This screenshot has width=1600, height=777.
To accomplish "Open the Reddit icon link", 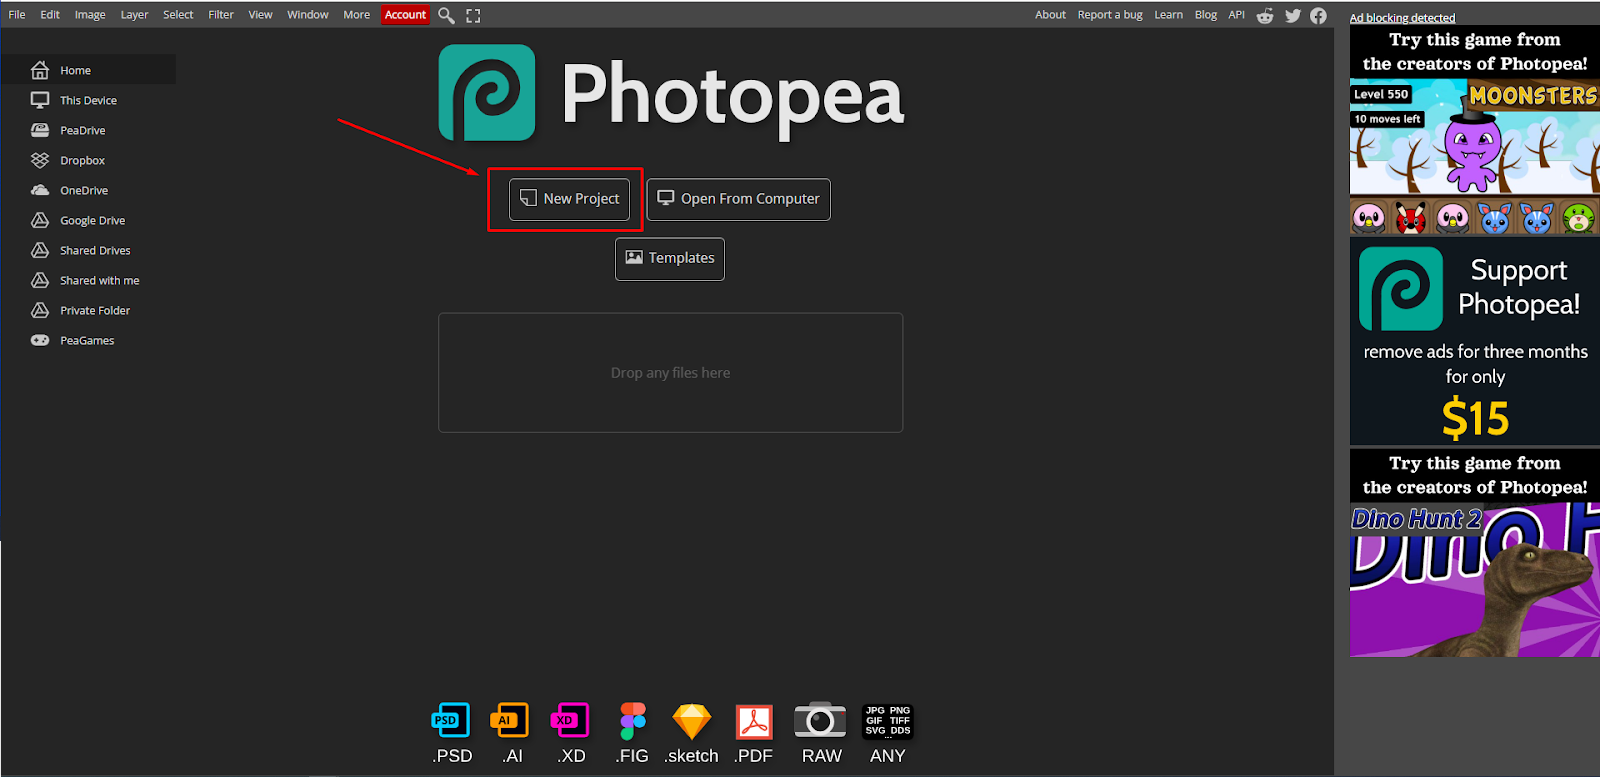I will 1265,15.
